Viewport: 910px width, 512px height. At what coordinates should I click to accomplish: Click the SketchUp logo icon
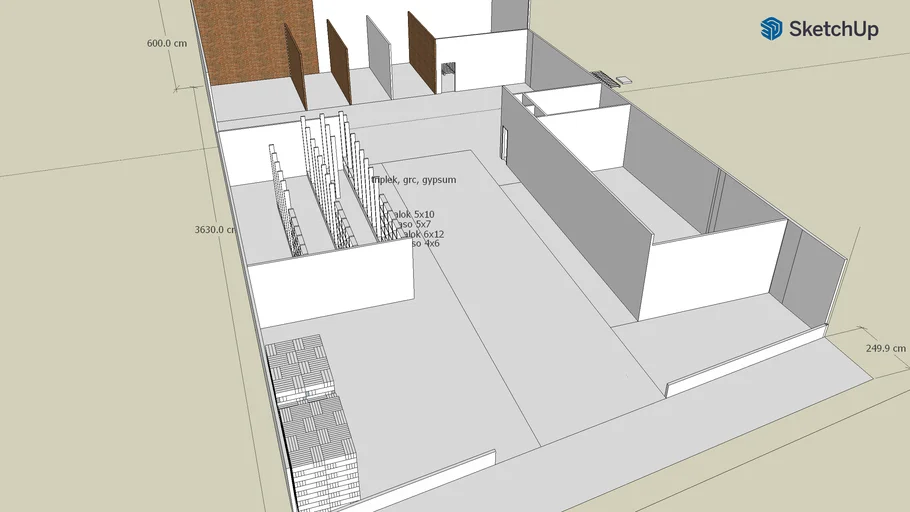[771, 29]
